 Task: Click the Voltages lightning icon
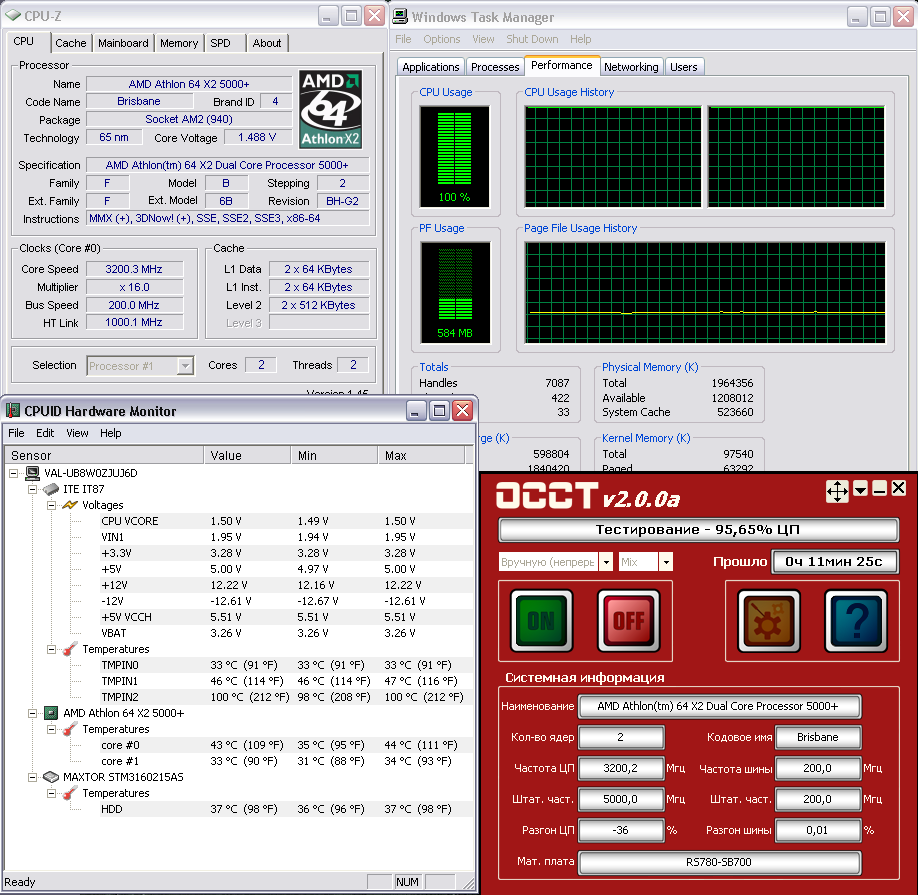pos(70,505)
